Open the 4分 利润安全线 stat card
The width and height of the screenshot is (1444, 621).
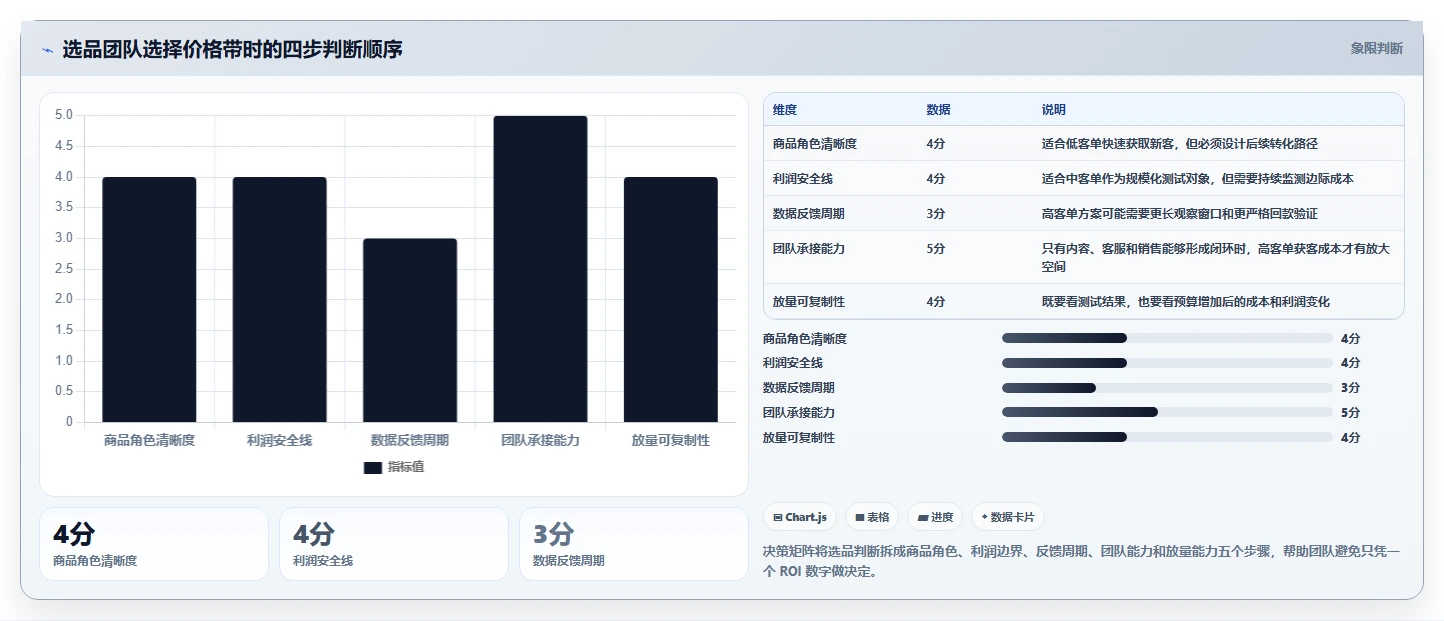coord(394,544)
